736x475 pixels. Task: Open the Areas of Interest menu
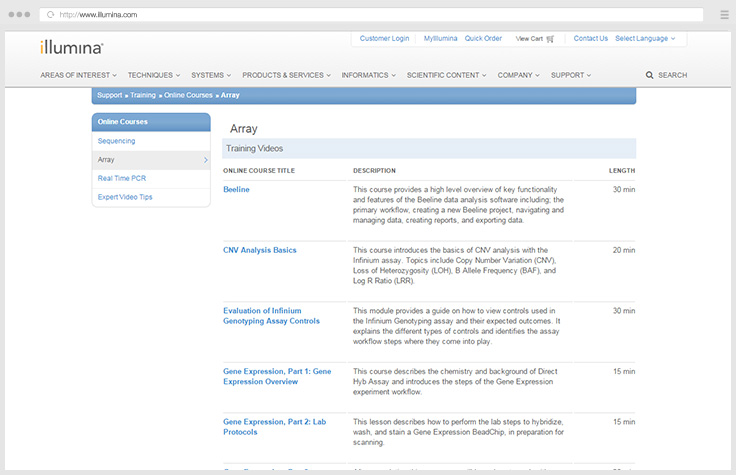(x=78, y=75)
